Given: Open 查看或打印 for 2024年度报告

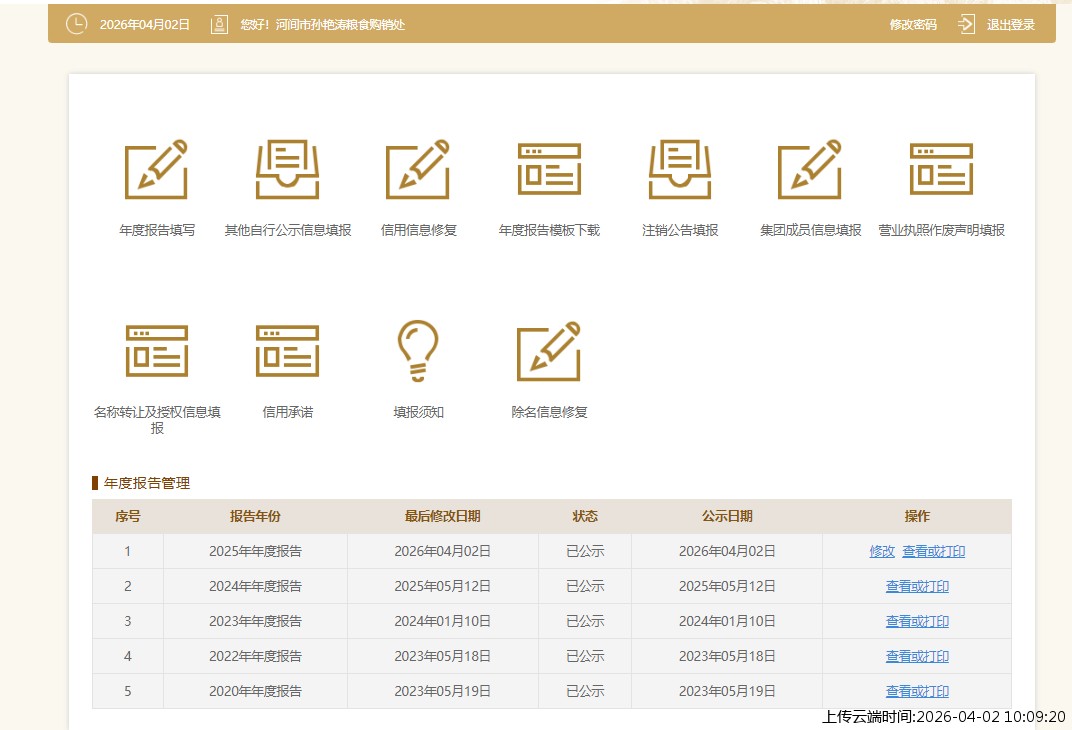Looking at the screenshot, I should (917, 586).
